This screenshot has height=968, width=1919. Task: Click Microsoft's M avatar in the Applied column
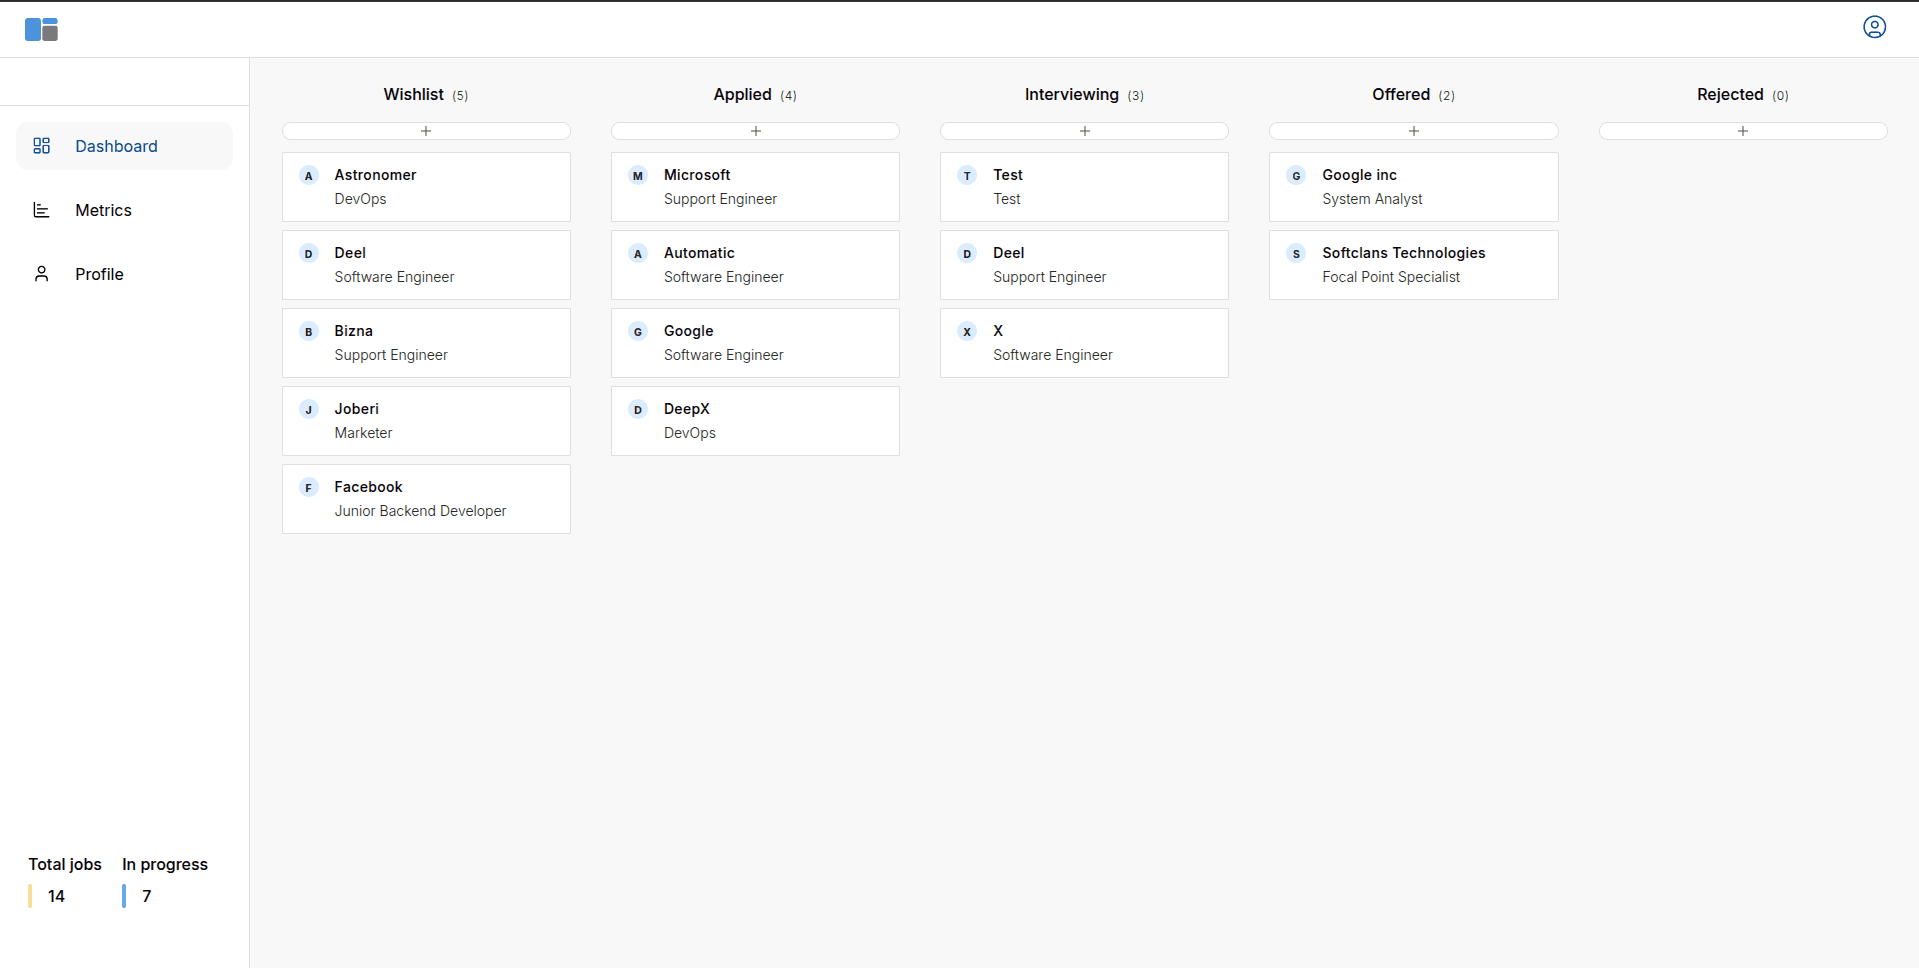(x=637, y=175)
